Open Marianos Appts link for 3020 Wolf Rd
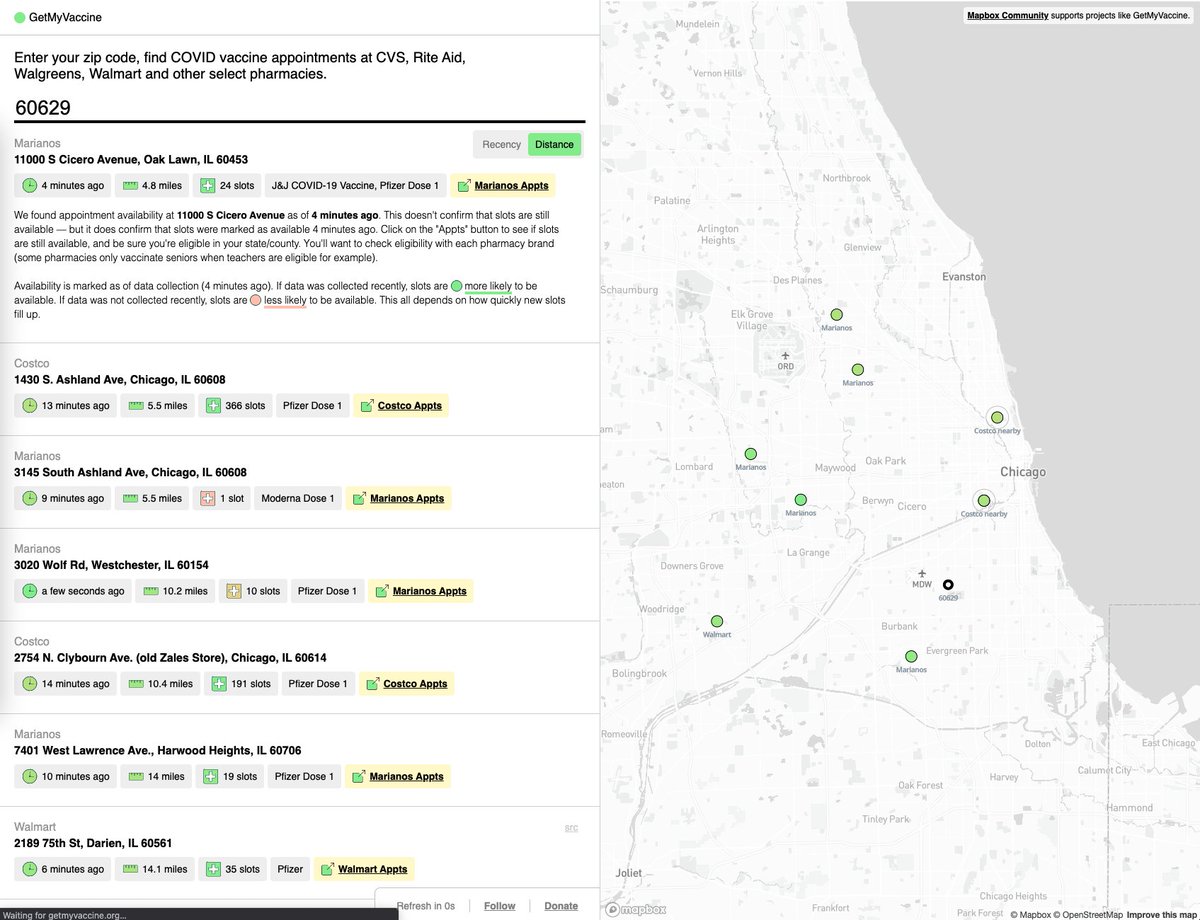Viewport: 1200px width, 920px height. (x=420, y=591)
